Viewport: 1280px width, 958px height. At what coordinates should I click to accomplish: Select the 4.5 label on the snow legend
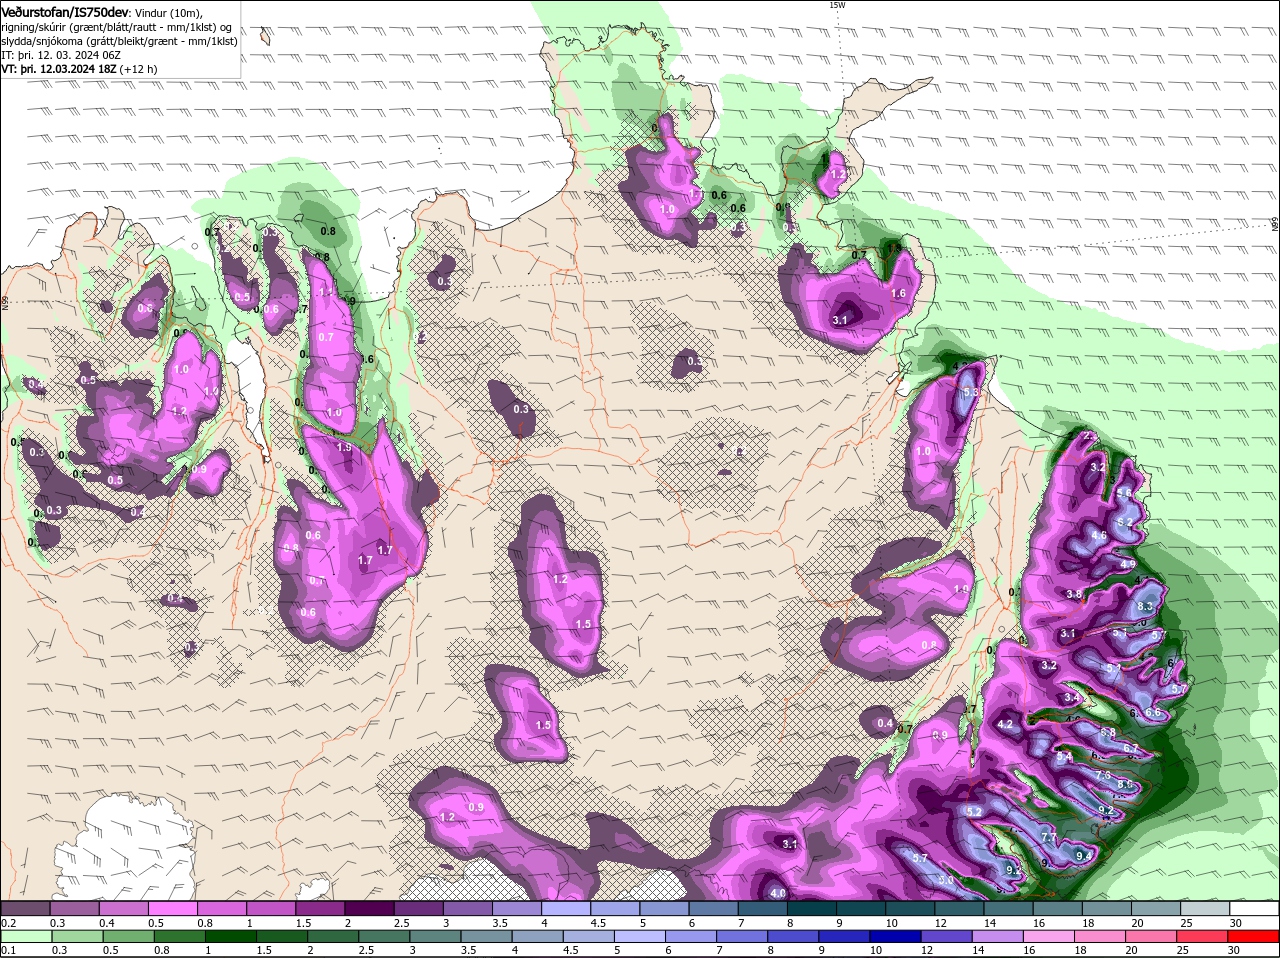coord(599,922)
